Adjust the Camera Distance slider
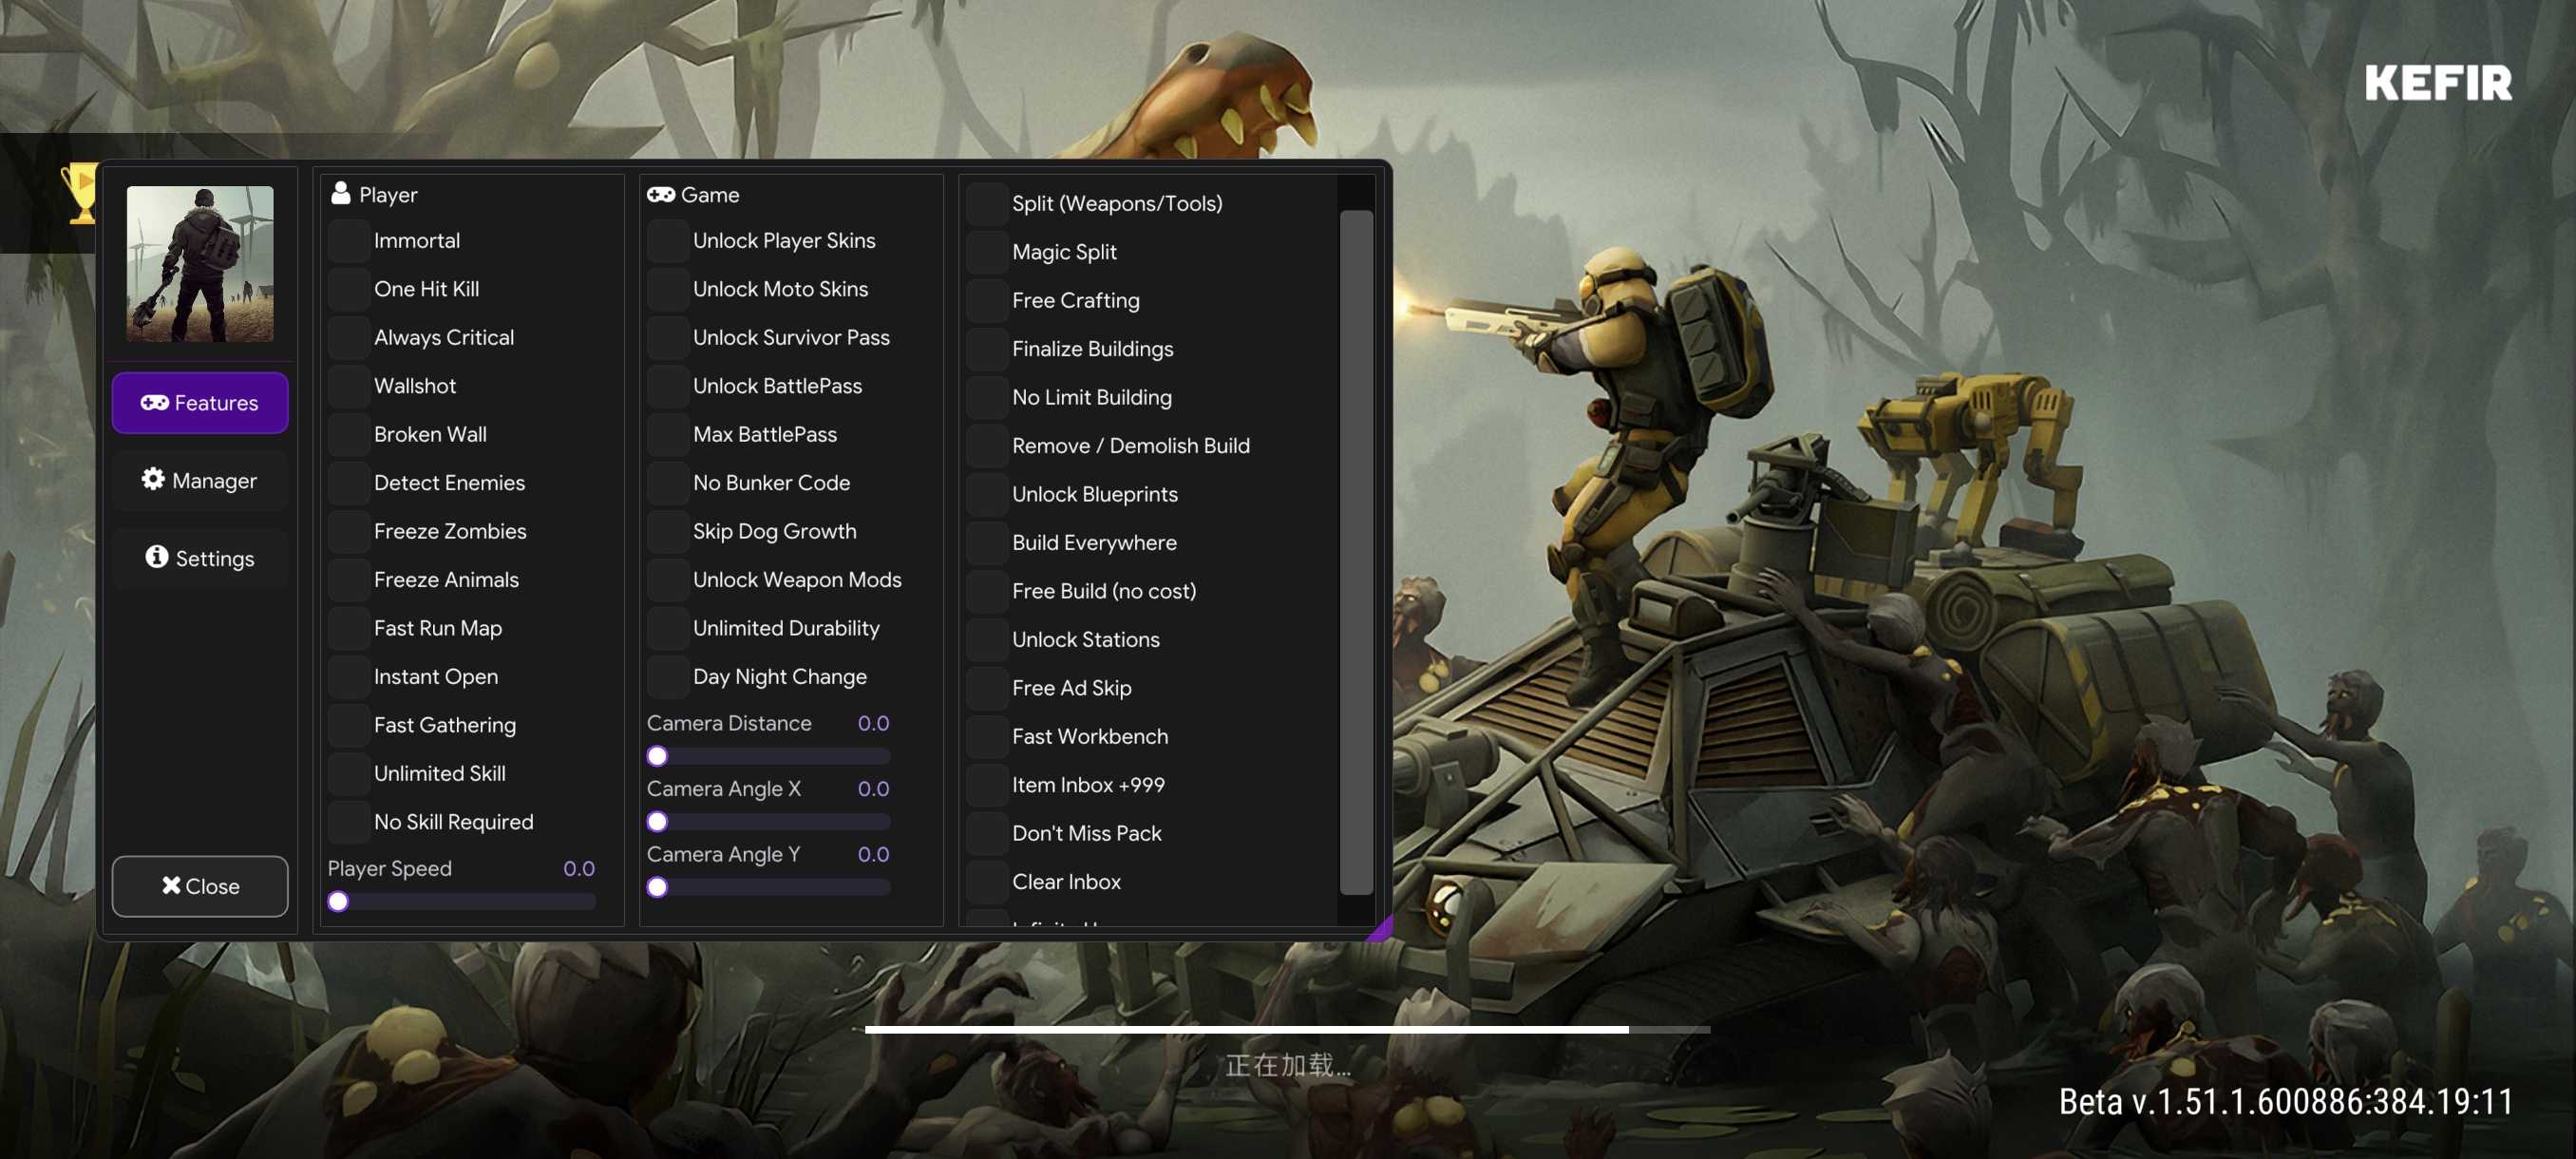Viewport: 2576px width, 1159px height. [769, 756]
